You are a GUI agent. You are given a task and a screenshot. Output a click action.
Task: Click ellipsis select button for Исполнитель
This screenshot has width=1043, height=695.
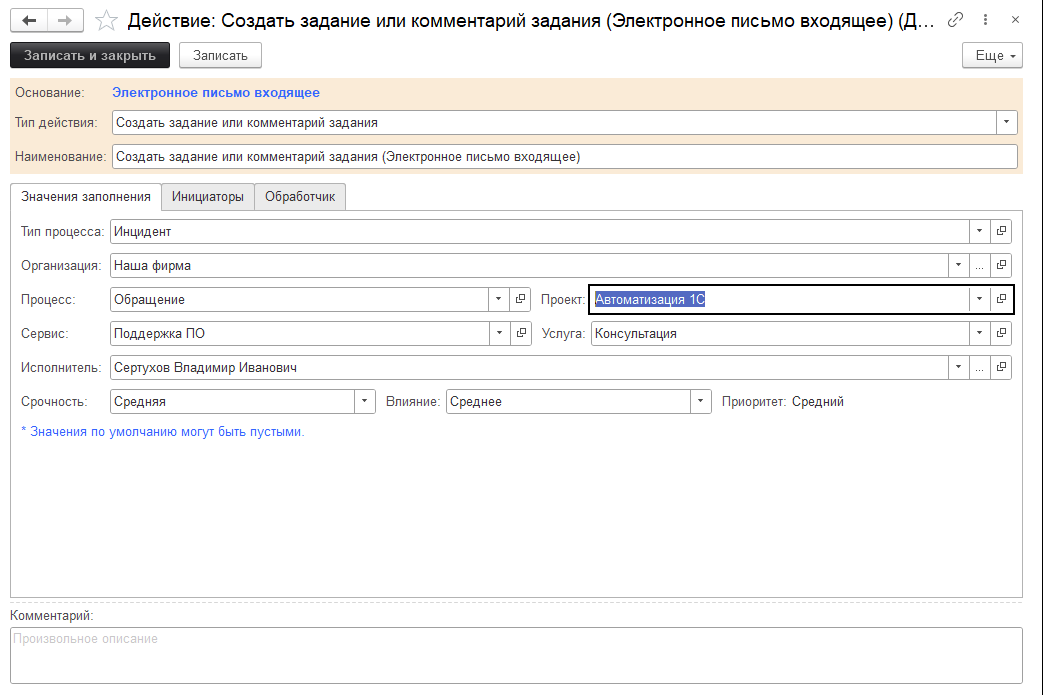click(x=979, y=368)
